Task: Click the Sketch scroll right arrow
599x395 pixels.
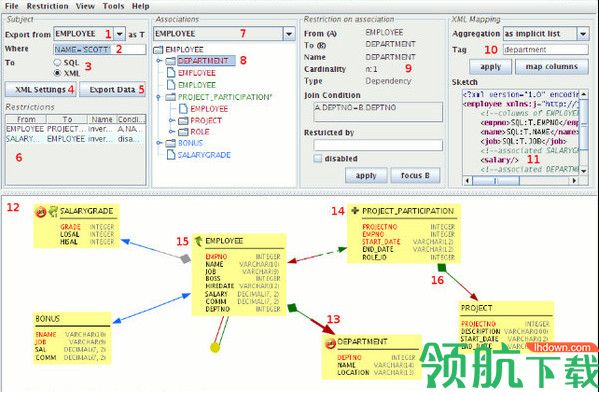Action: [x=574, y=180]
